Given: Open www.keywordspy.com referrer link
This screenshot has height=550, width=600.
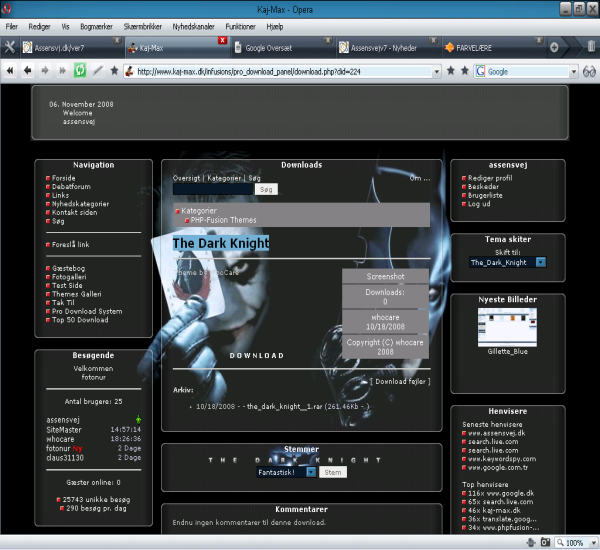Looking at the screenshot, I should click(502, 459).
